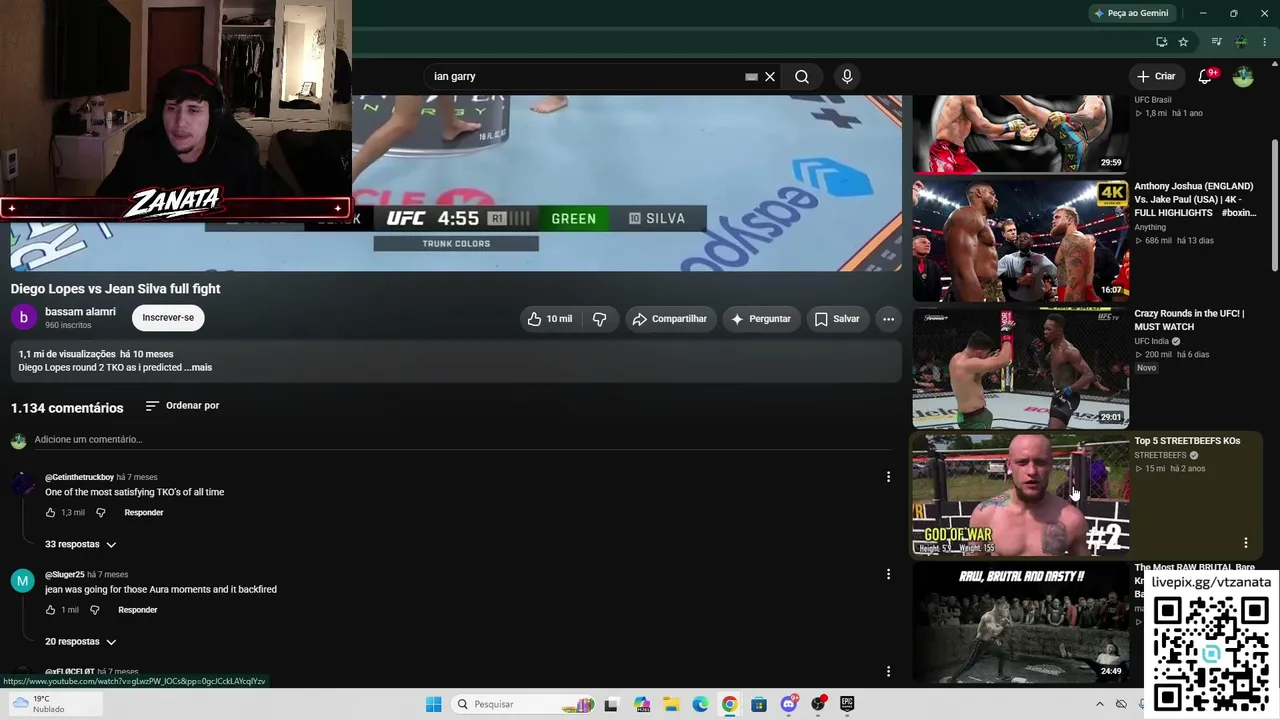Open options for Top 5 STREETBEEFS KOs video
The height and width of the screenshot is (720, 1280).
point(1246,543)
